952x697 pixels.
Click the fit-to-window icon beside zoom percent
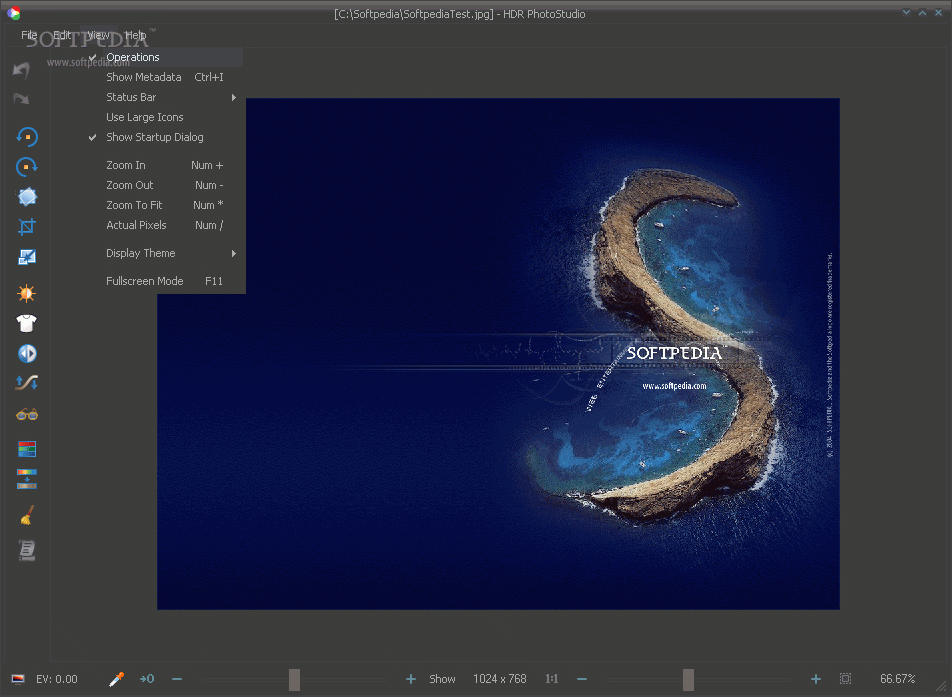click(x=845, y=679)
